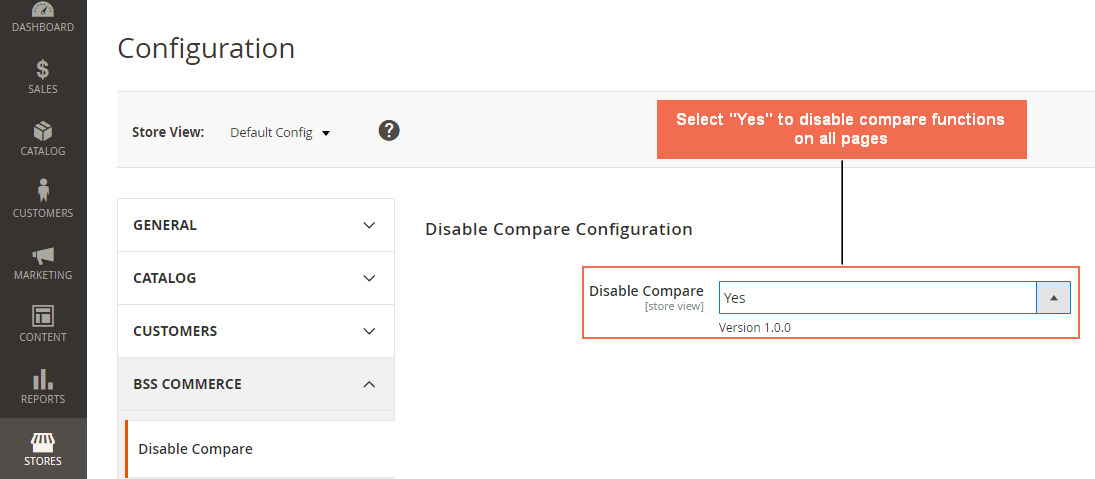Click the help question mark icon
Viewport: 1095px width, 479px height.
click(x=389, y=130)
